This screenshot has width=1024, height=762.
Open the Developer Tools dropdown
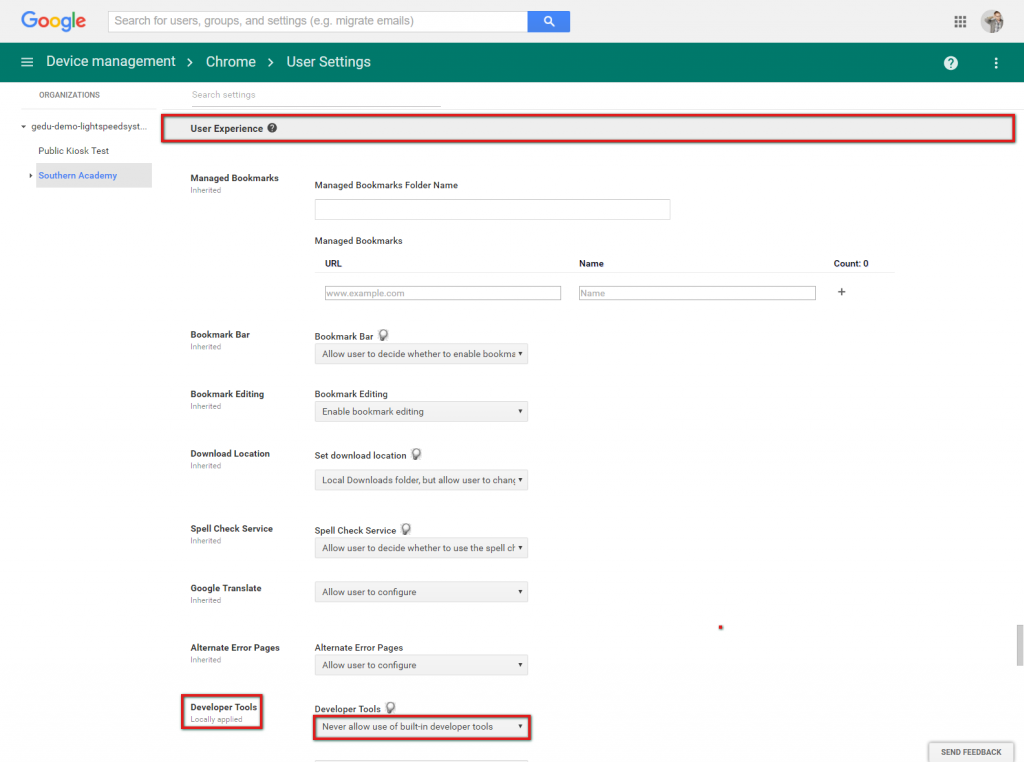click(421, 727)
